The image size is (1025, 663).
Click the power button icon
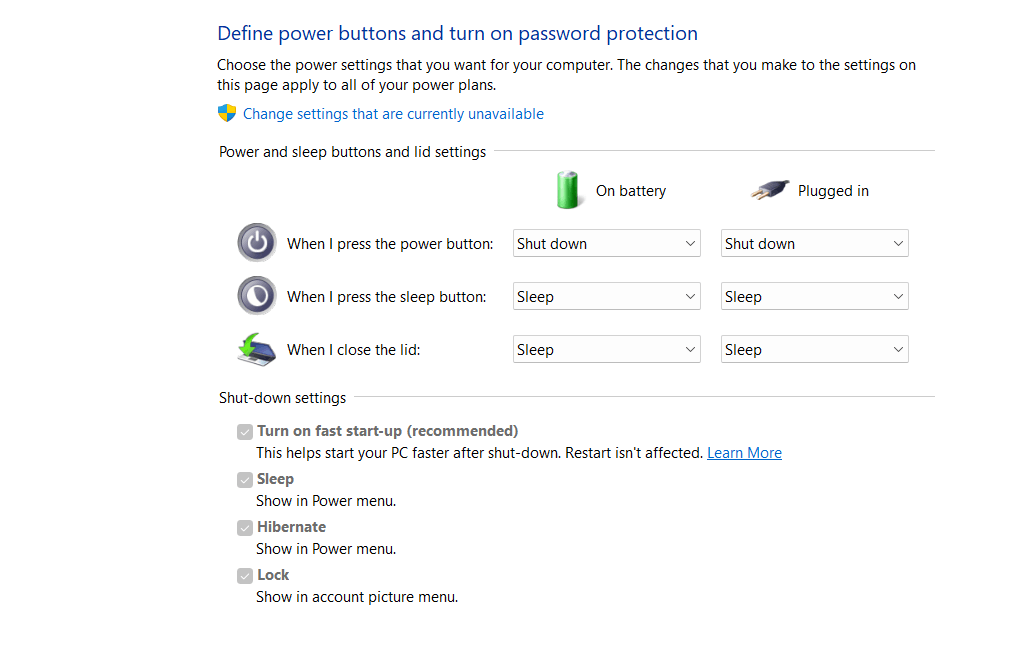[x=256, y=243]
